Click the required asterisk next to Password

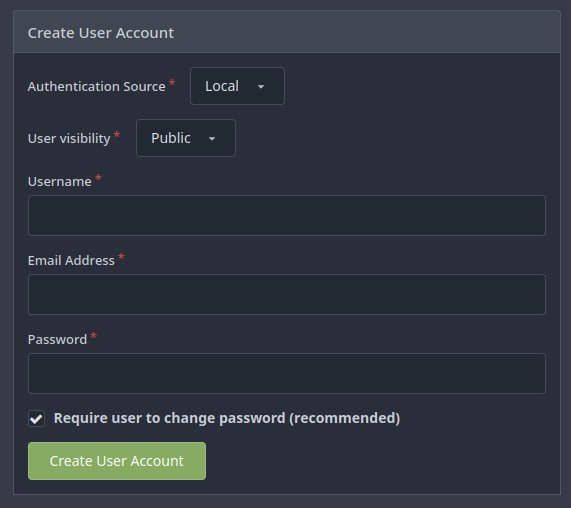(x=94, y=335)
